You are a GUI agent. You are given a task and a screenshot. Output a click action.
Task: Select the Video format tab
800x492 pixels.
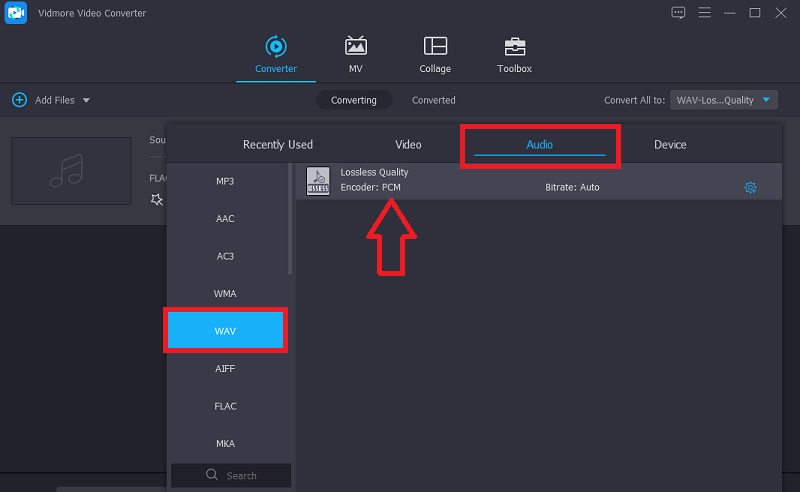408,144
